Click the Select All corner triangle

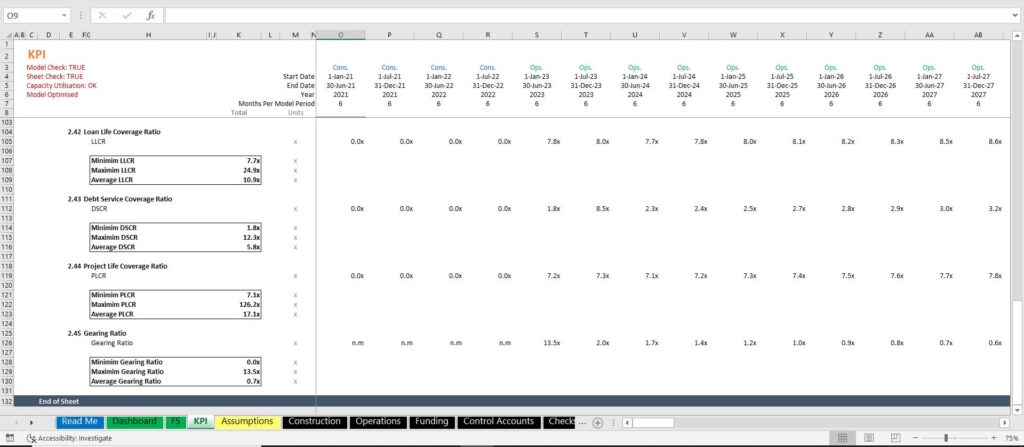pos(7,35)
